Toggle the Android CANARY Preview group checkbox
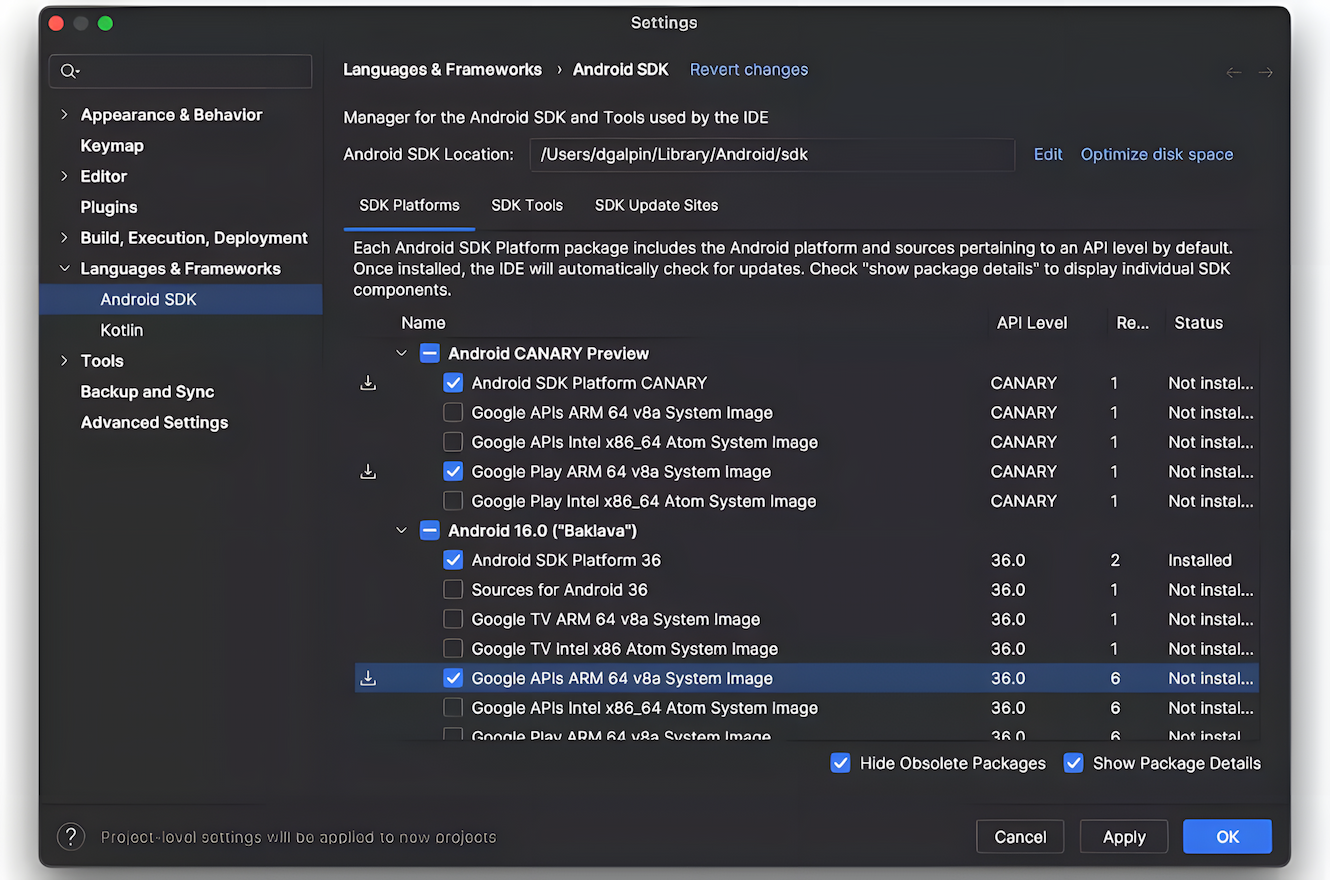 430,353
